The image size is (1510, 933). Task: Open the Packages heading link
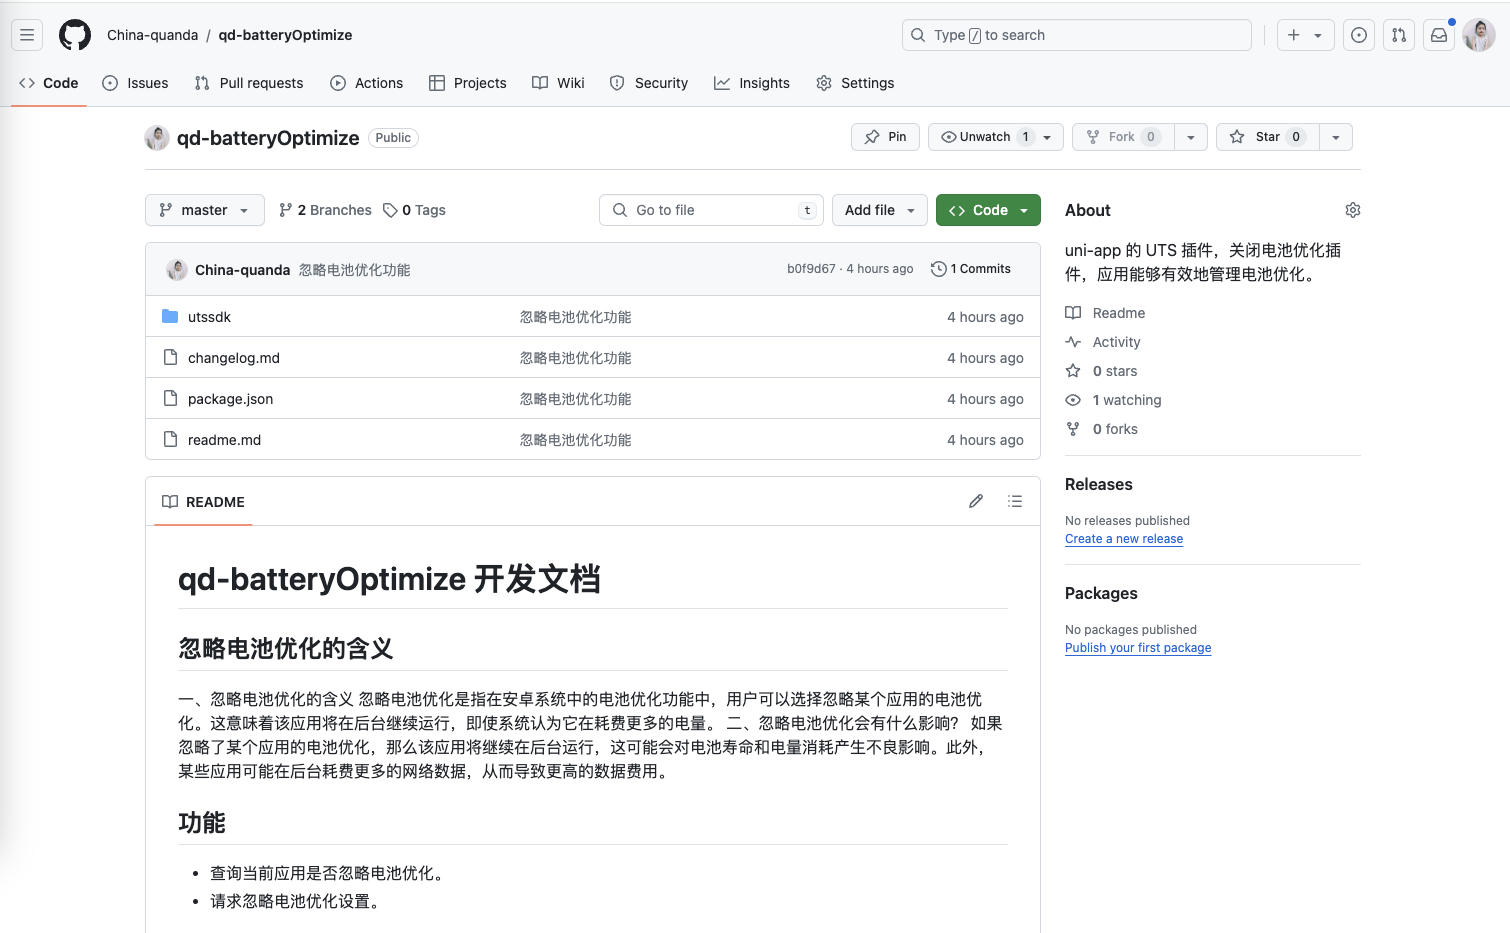(1101, 593)
